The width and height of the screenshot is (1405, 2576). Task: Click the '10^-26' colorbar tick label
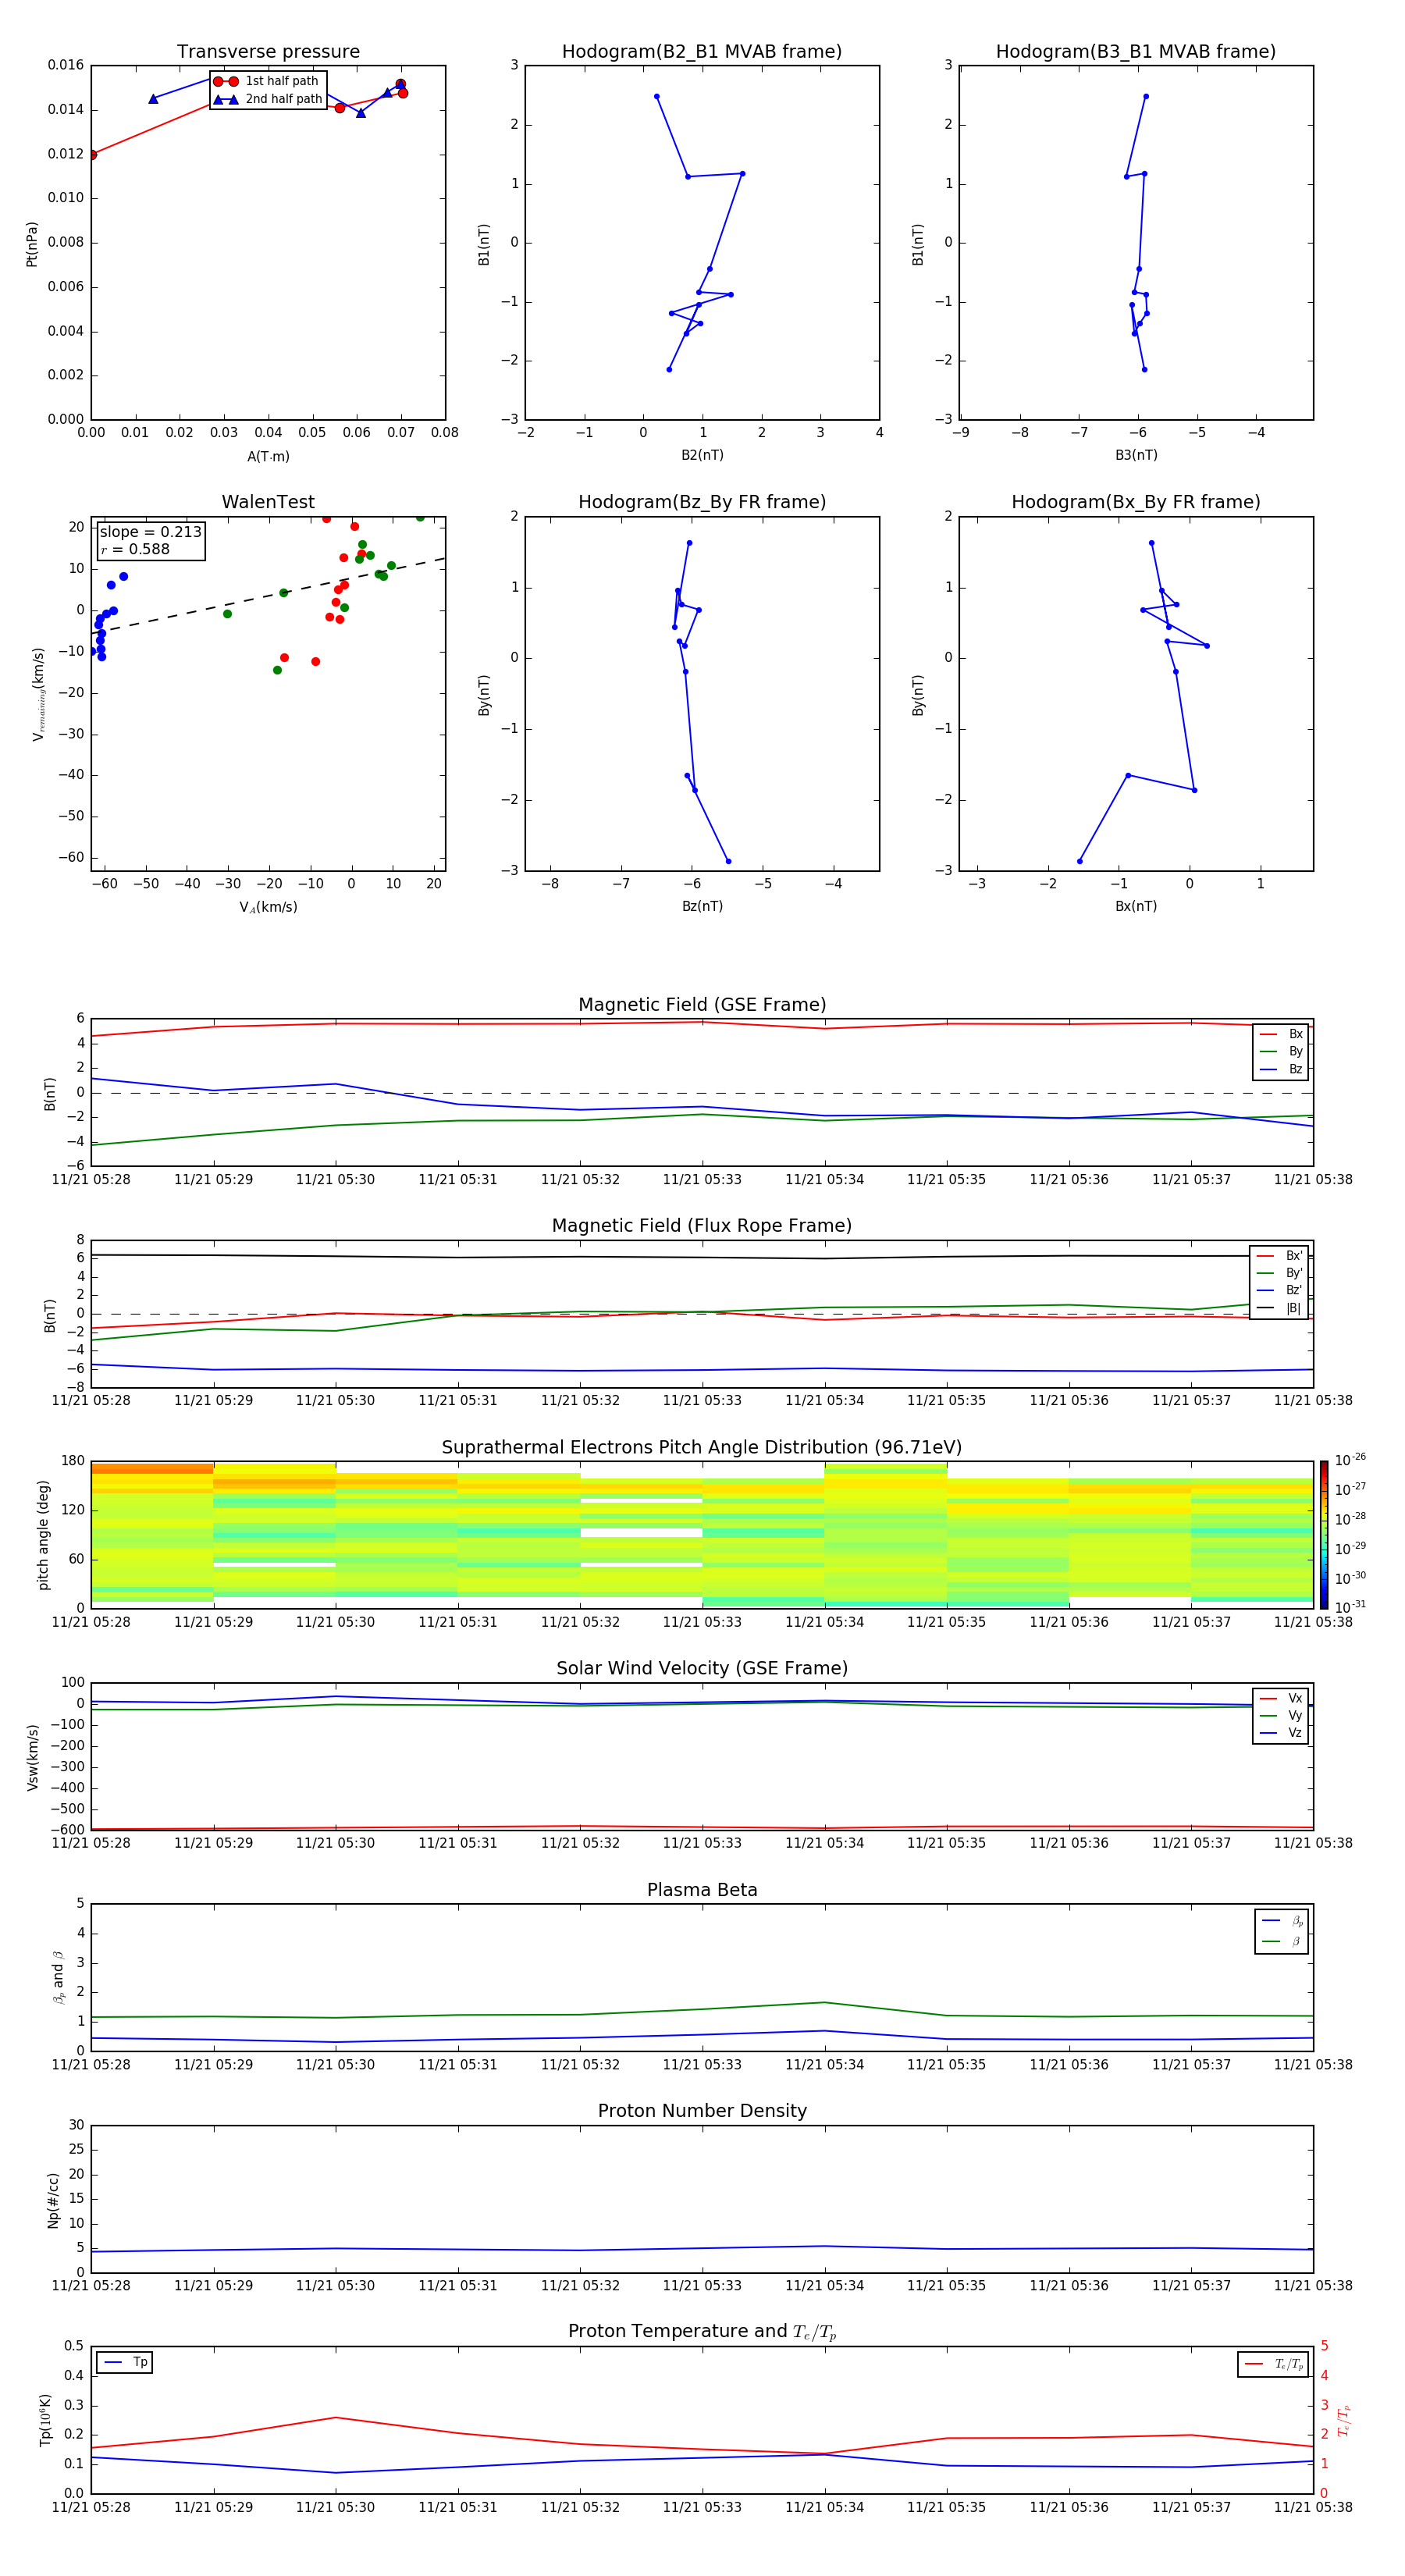click(x=1350, y=1460)
